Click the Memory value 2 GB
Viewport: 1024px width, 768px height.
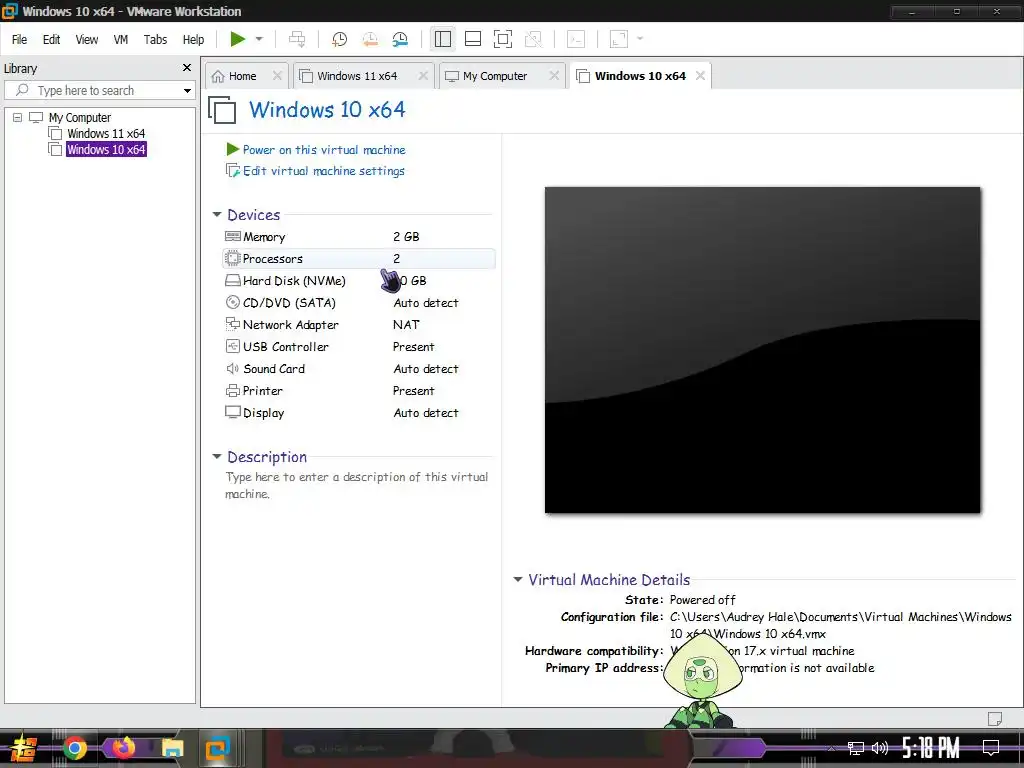(x=406, y=236)
